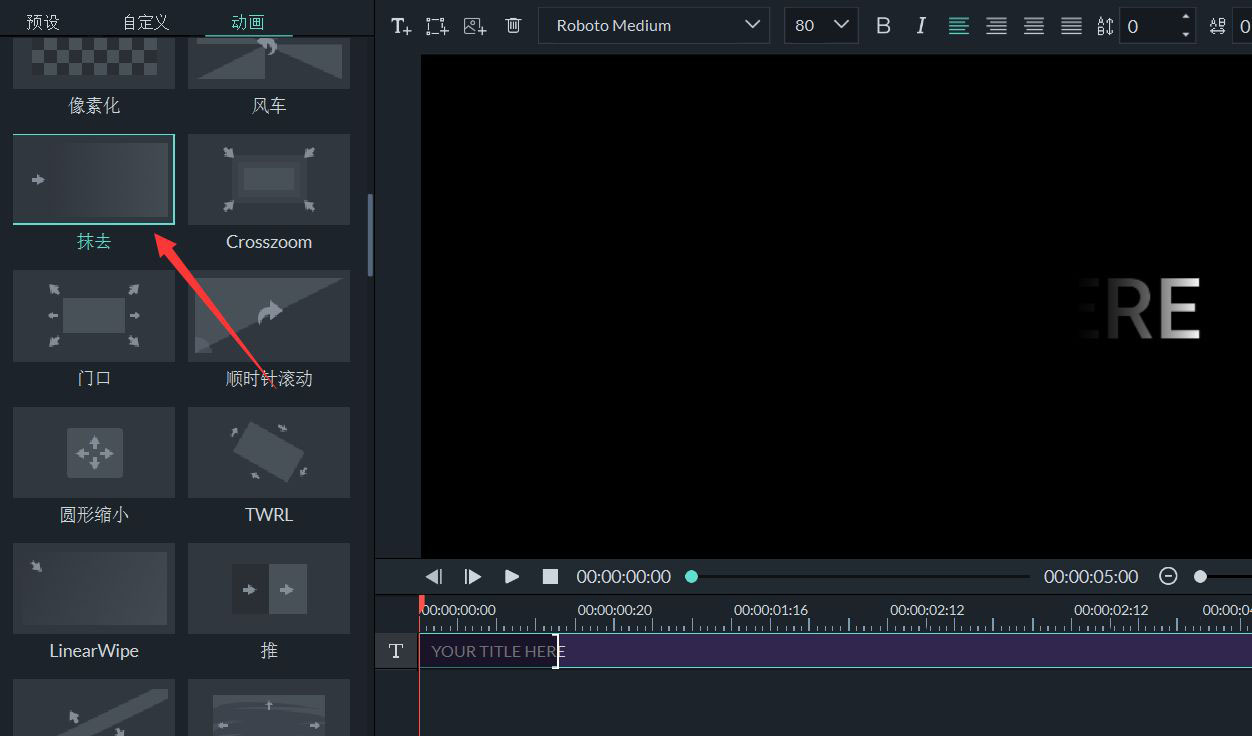The width and height of the screenshot is (1252, 736).
Task: Stop the preview playback
Action: 550,576
